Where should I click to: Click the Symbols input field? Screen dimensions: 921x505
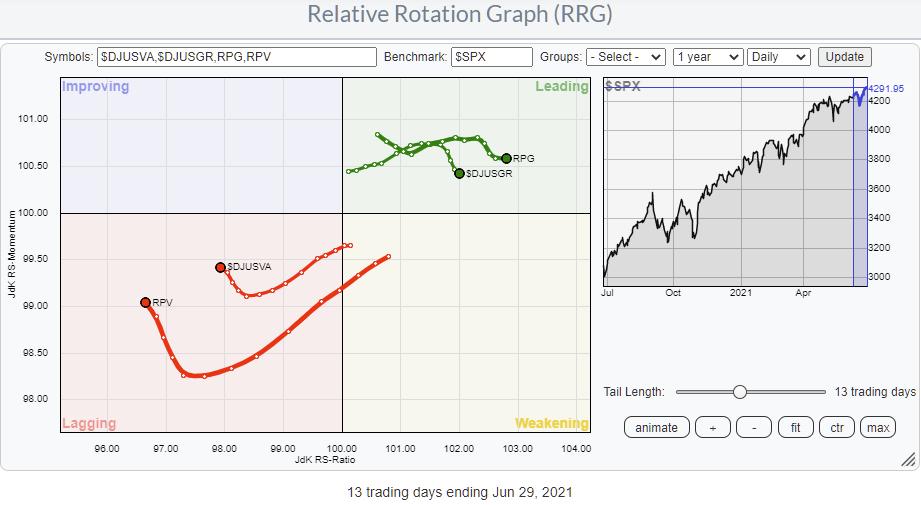coord(236,57)
